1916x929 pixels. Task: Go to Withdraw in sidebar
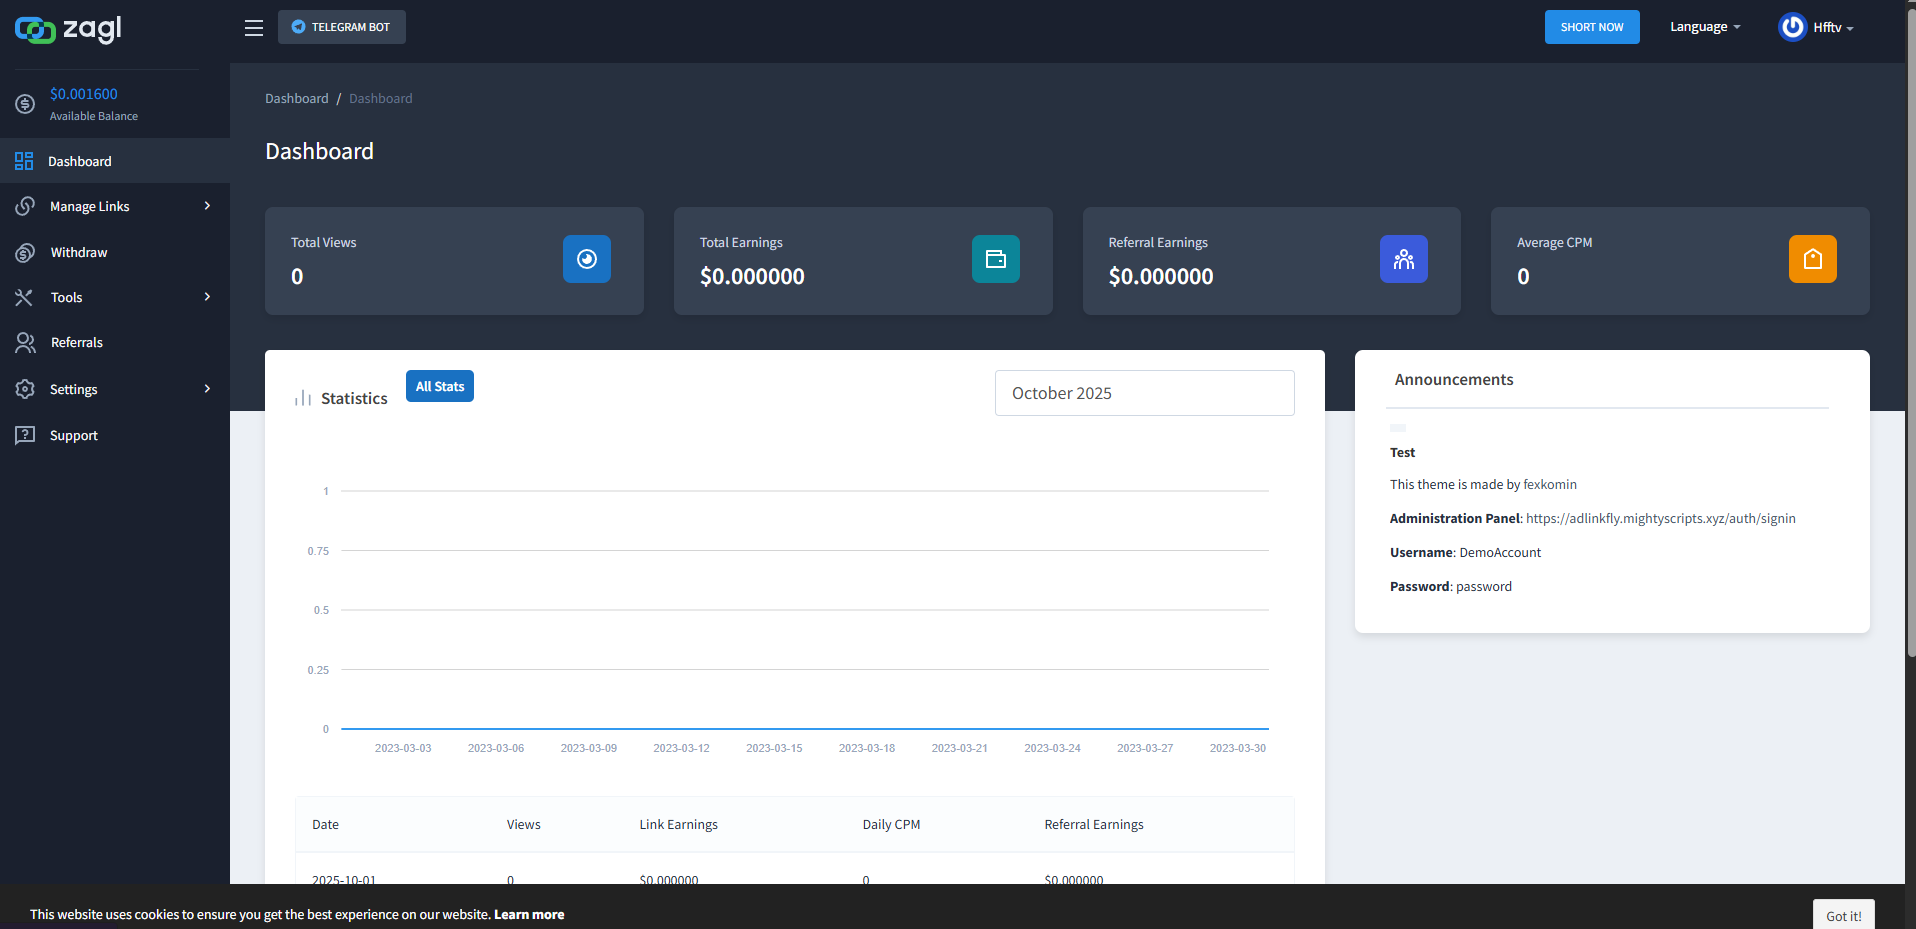pos(79,252)
